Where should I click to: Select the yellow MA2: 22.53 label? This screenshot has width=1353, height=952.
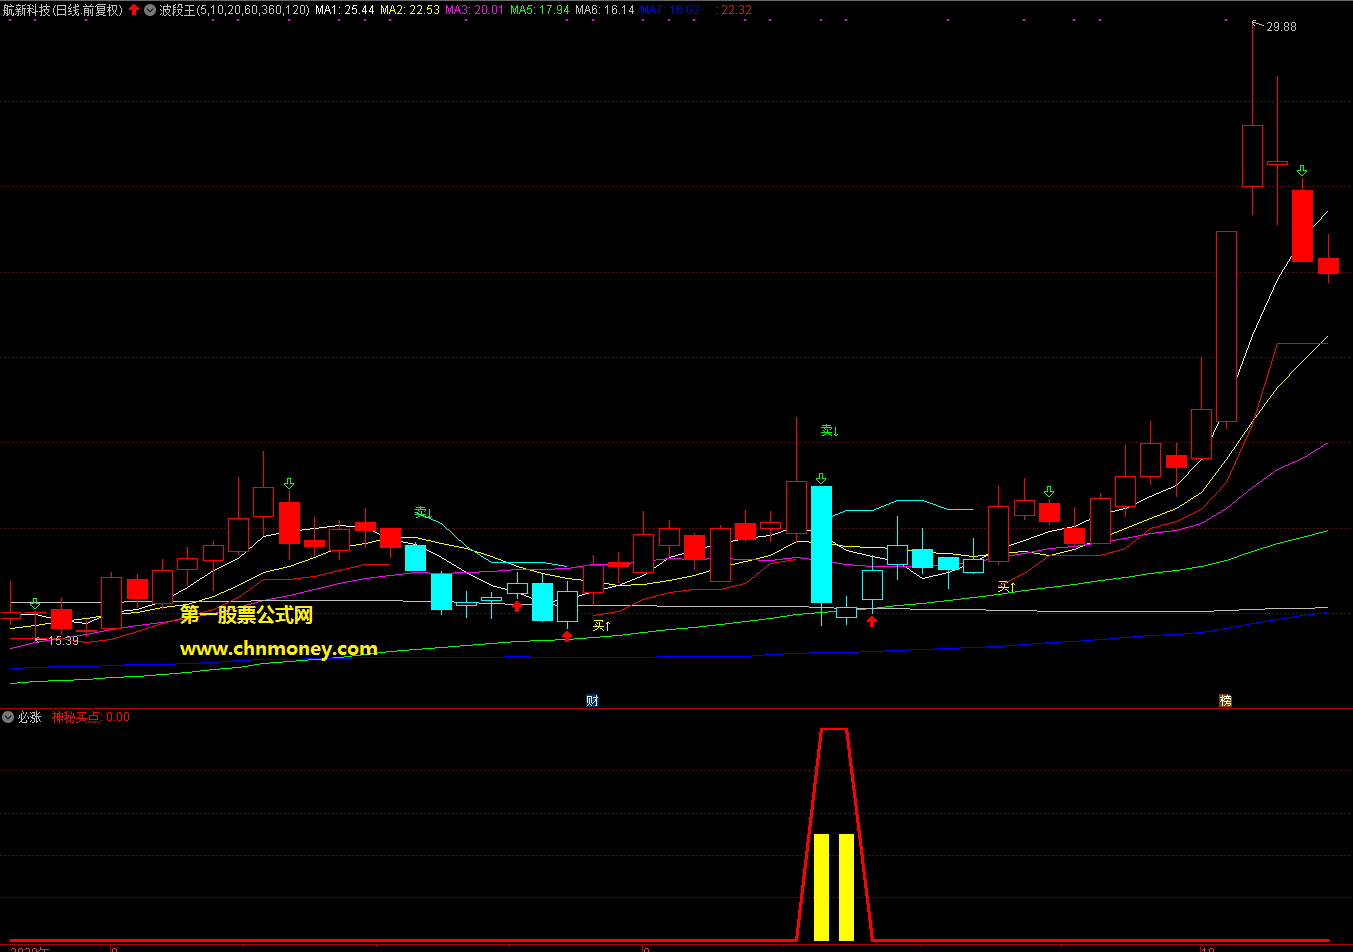[x=410, y=10]
